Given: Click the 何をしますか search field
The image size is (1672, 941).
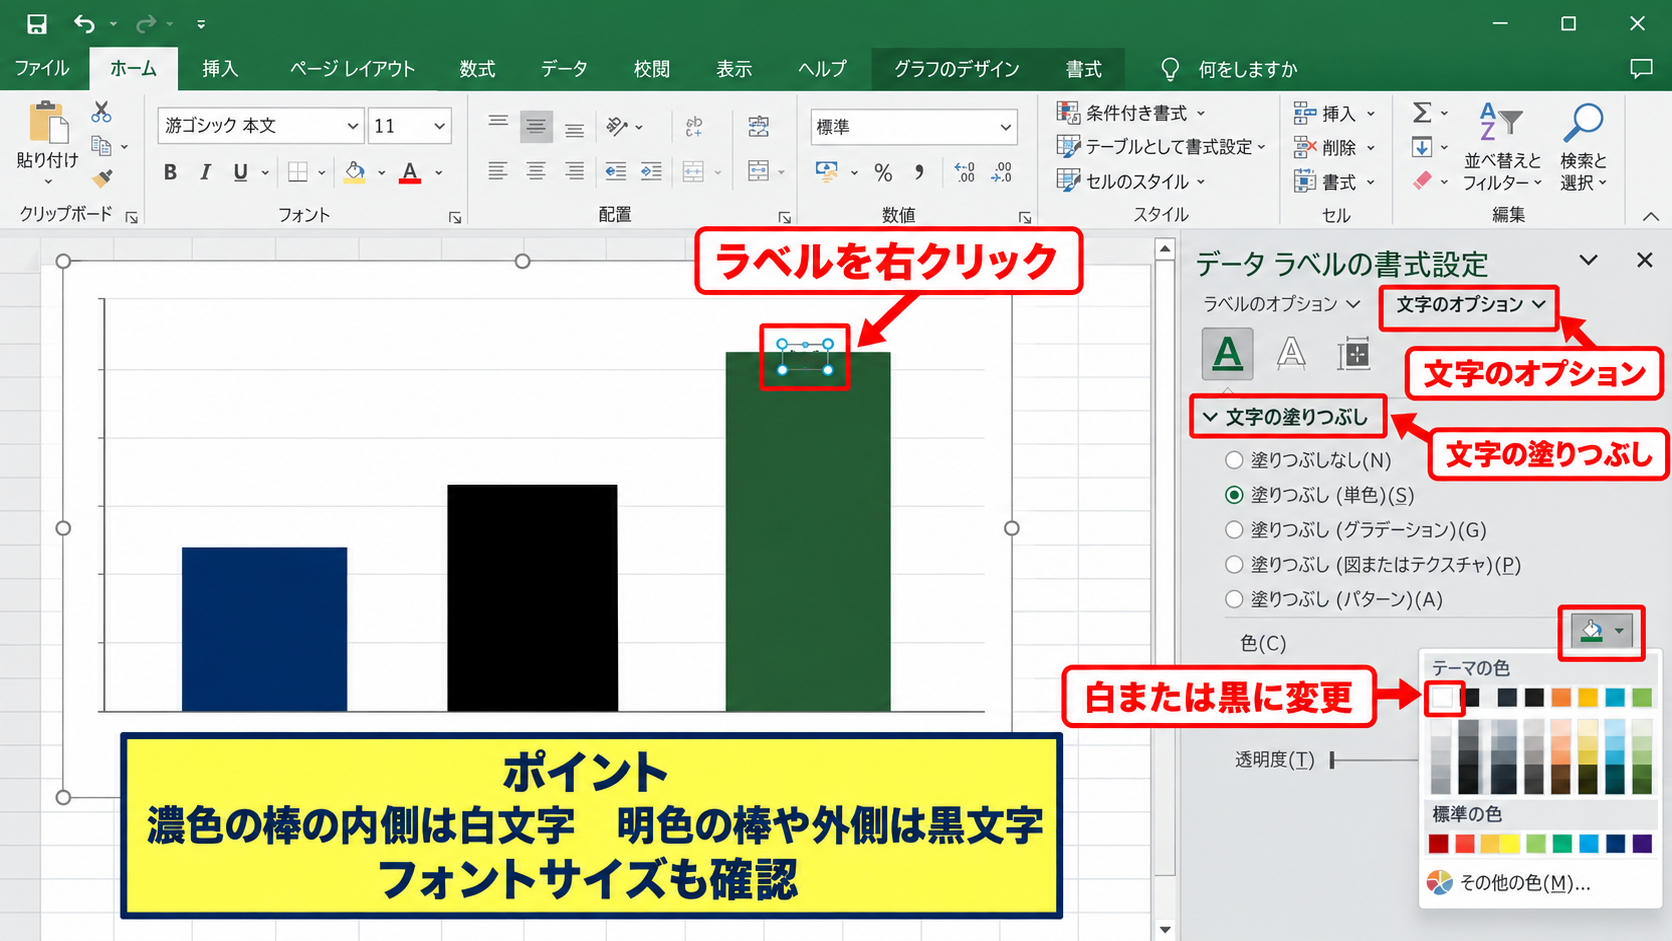Looking at the screenshot, I should click(x=1247, y=69).
